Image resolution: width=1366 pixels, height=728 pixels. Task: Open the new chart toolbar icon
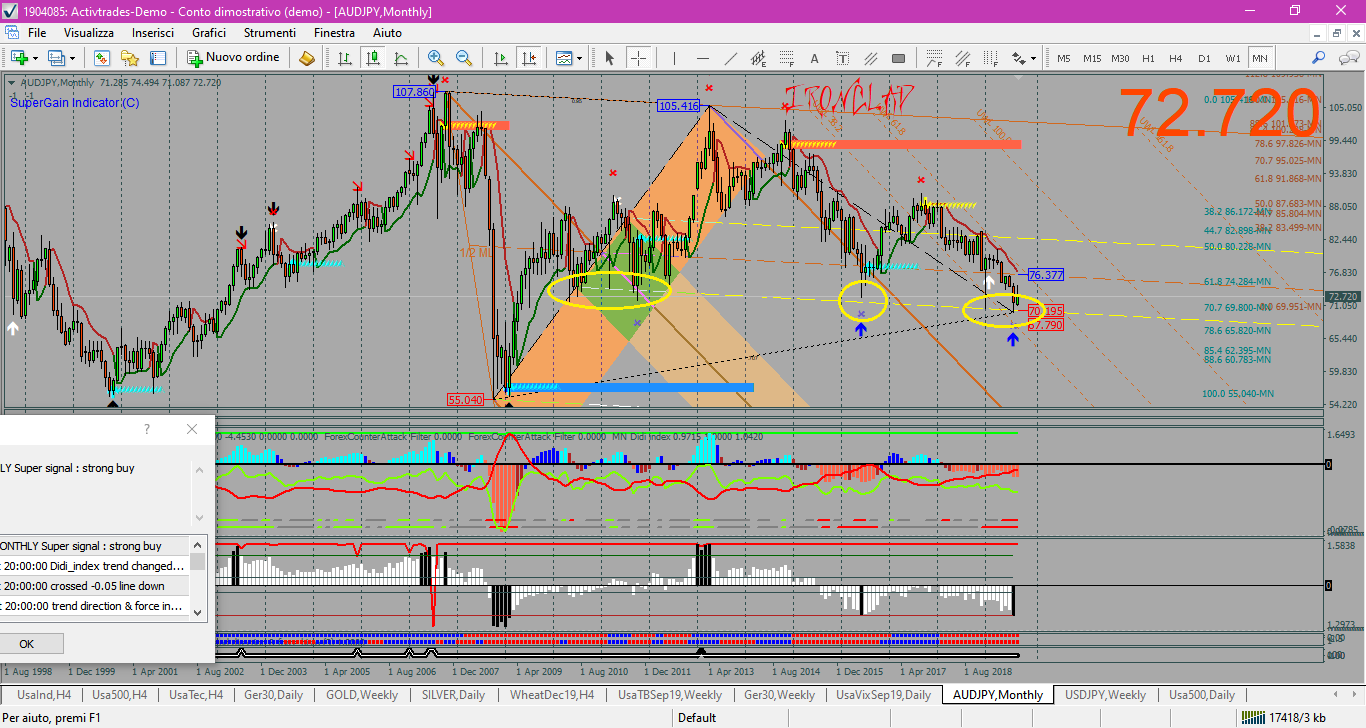19,58
